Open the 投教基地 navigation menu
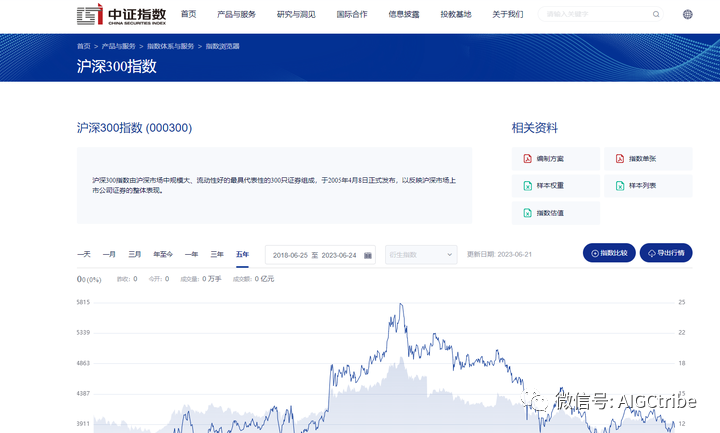The image size is (720, 433). pos(456,14)
